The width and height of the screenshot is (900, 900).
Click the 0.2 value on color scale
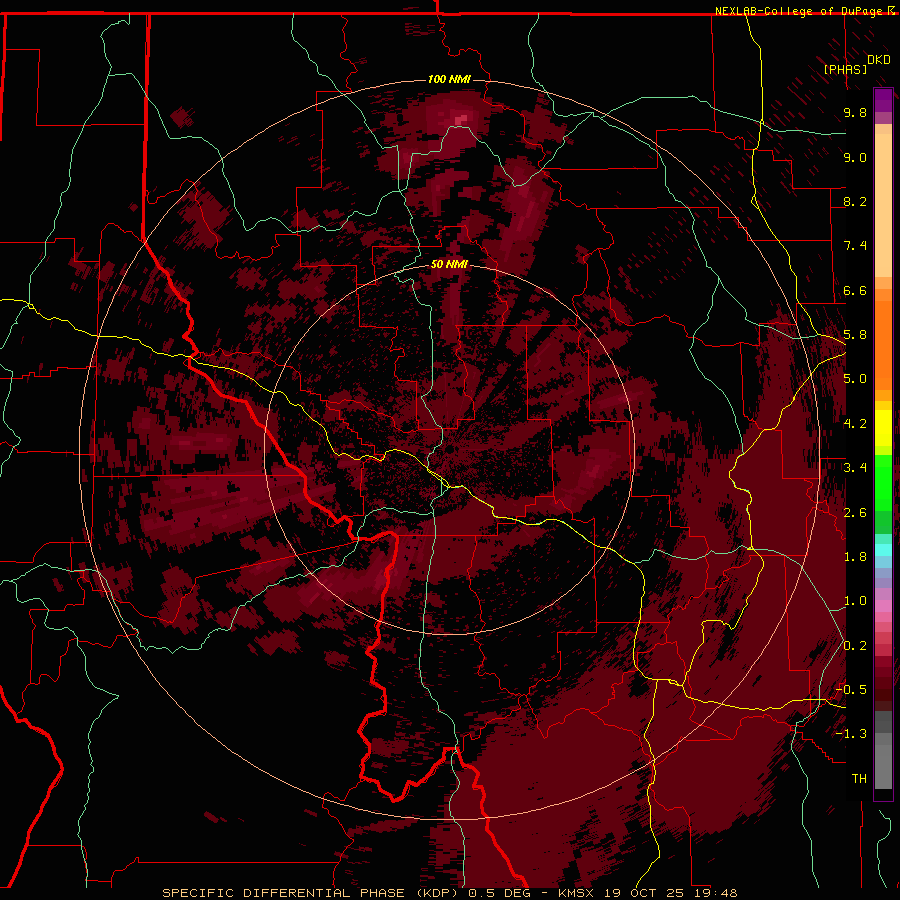pos(855,646)
